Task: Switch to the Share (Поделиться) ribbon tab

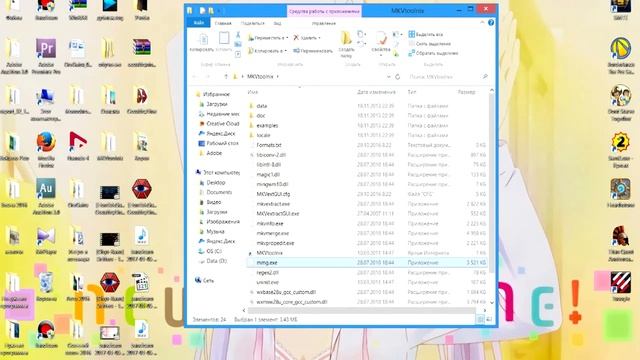Action: (252, 23)
